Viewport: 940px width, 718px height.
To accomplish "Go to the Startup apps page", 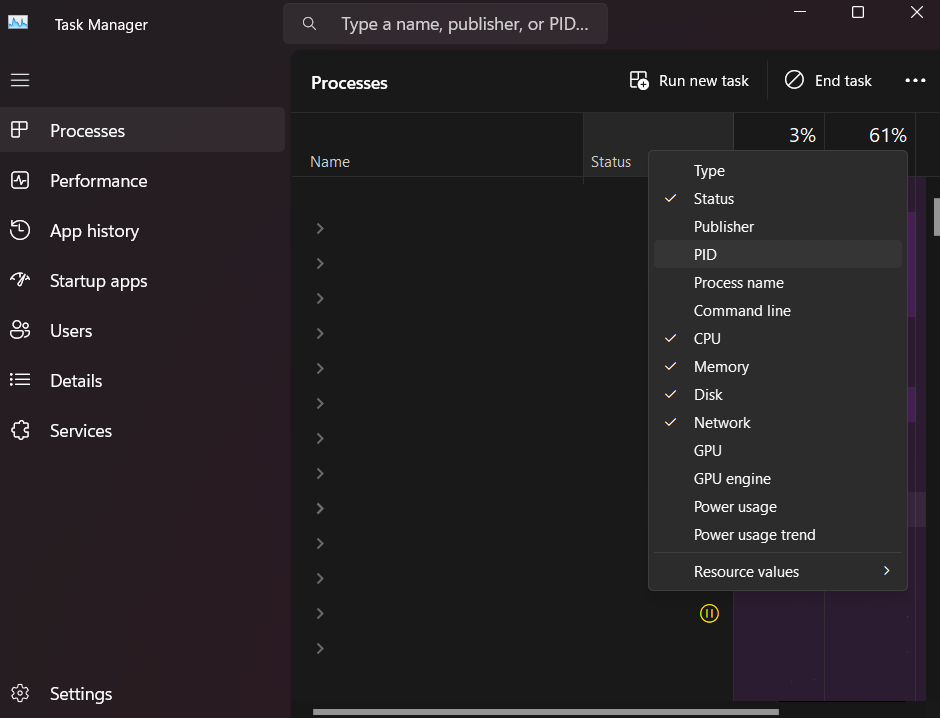I will tap(143, 280).
